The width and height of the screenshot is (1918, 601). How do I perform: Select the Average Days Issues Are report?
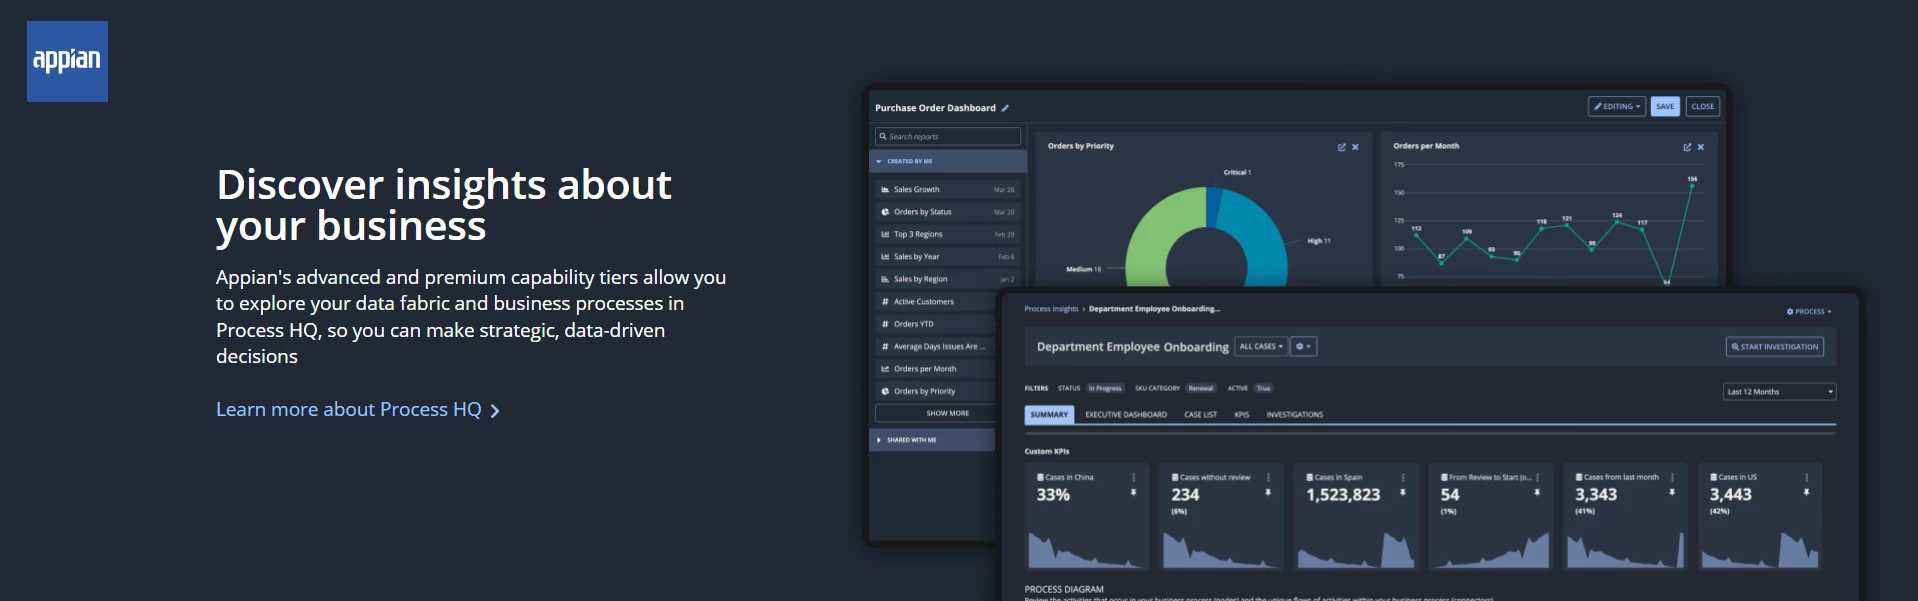coord(935,347)
